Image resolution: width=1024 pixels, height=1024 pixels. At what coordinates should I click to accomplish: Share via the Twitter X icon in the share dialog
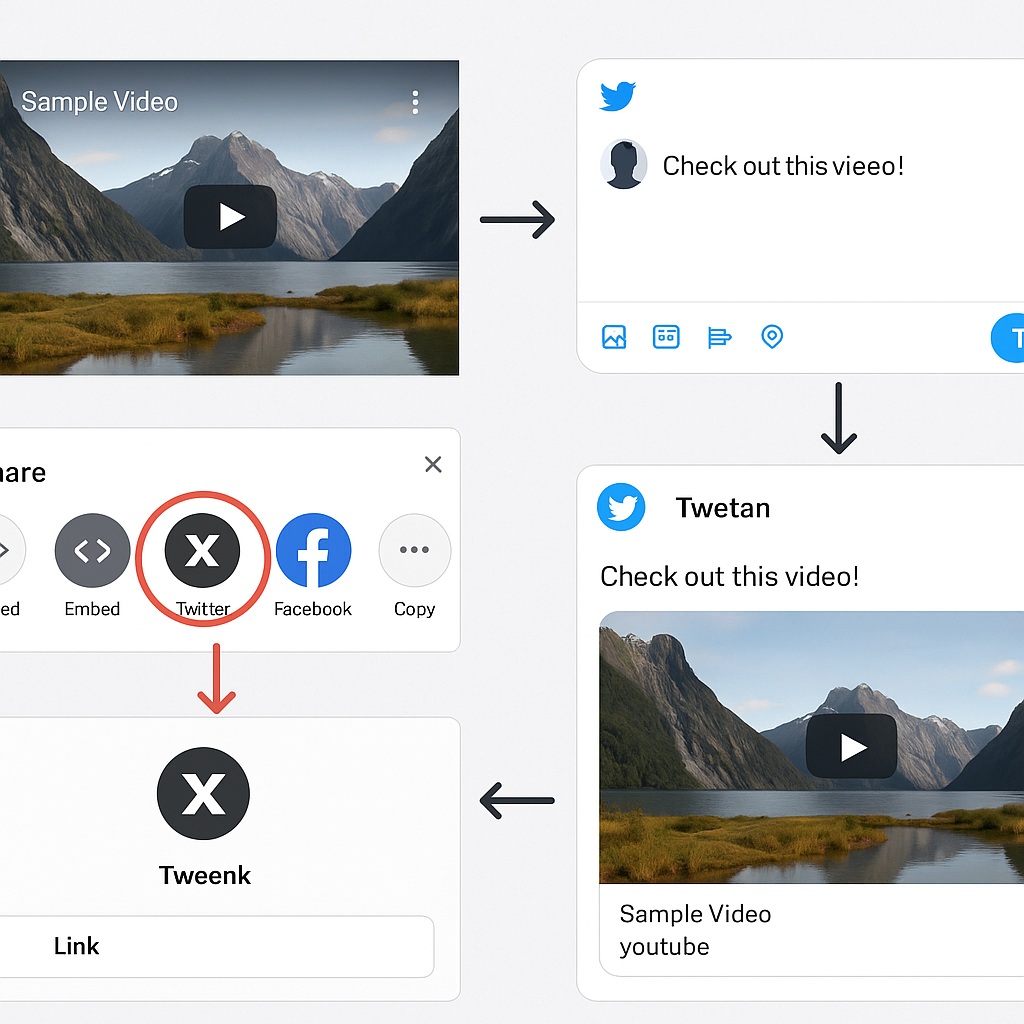click(202, 551)
